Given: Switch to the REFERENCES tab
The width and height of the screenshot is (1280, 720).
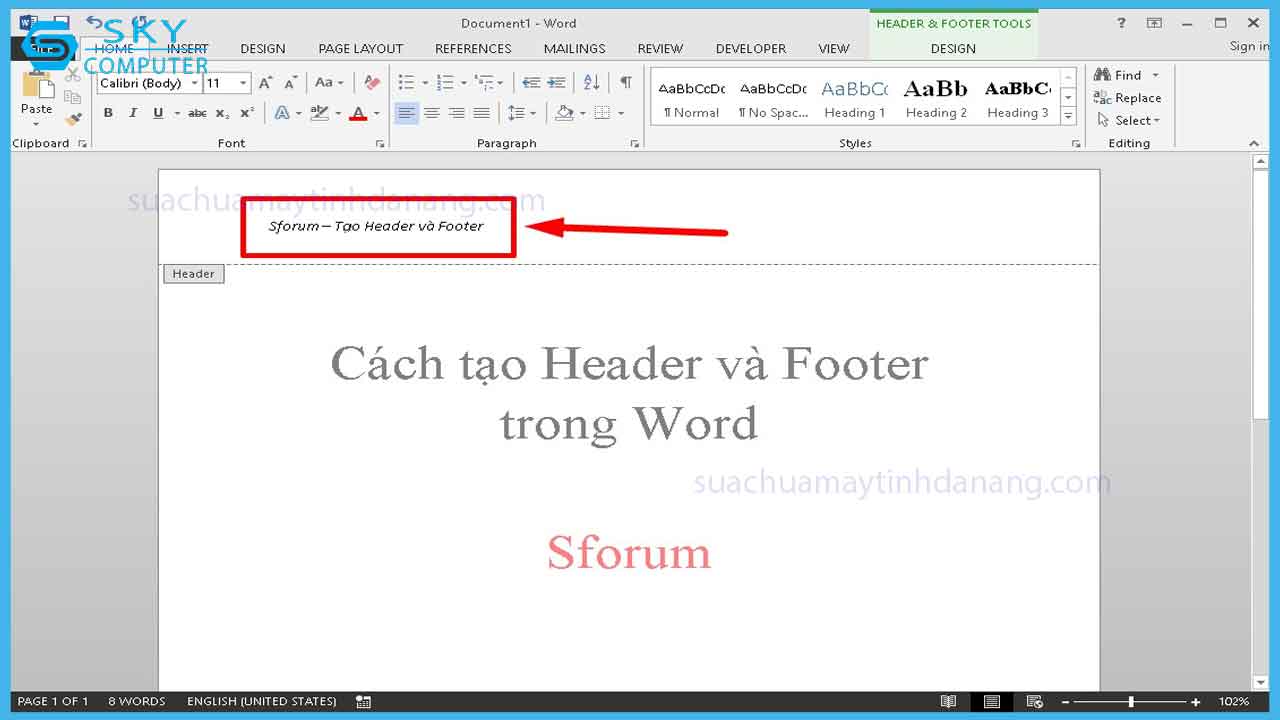Looking at the screenshot, I should (473, 48).
